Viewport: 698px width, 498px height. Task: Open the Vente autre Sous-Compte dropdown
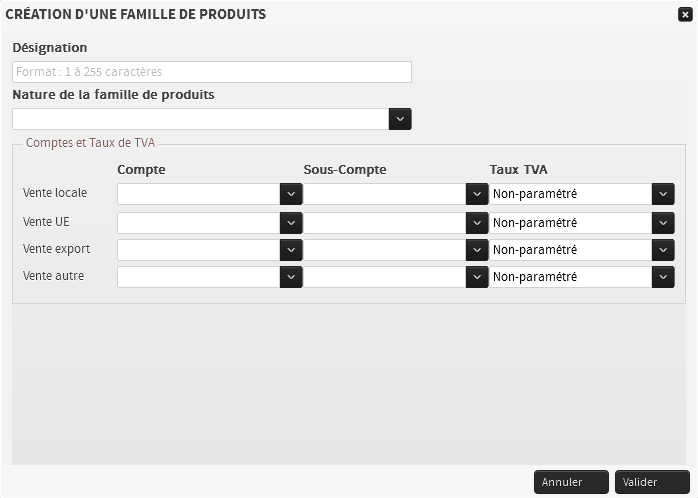coord(477,277)
